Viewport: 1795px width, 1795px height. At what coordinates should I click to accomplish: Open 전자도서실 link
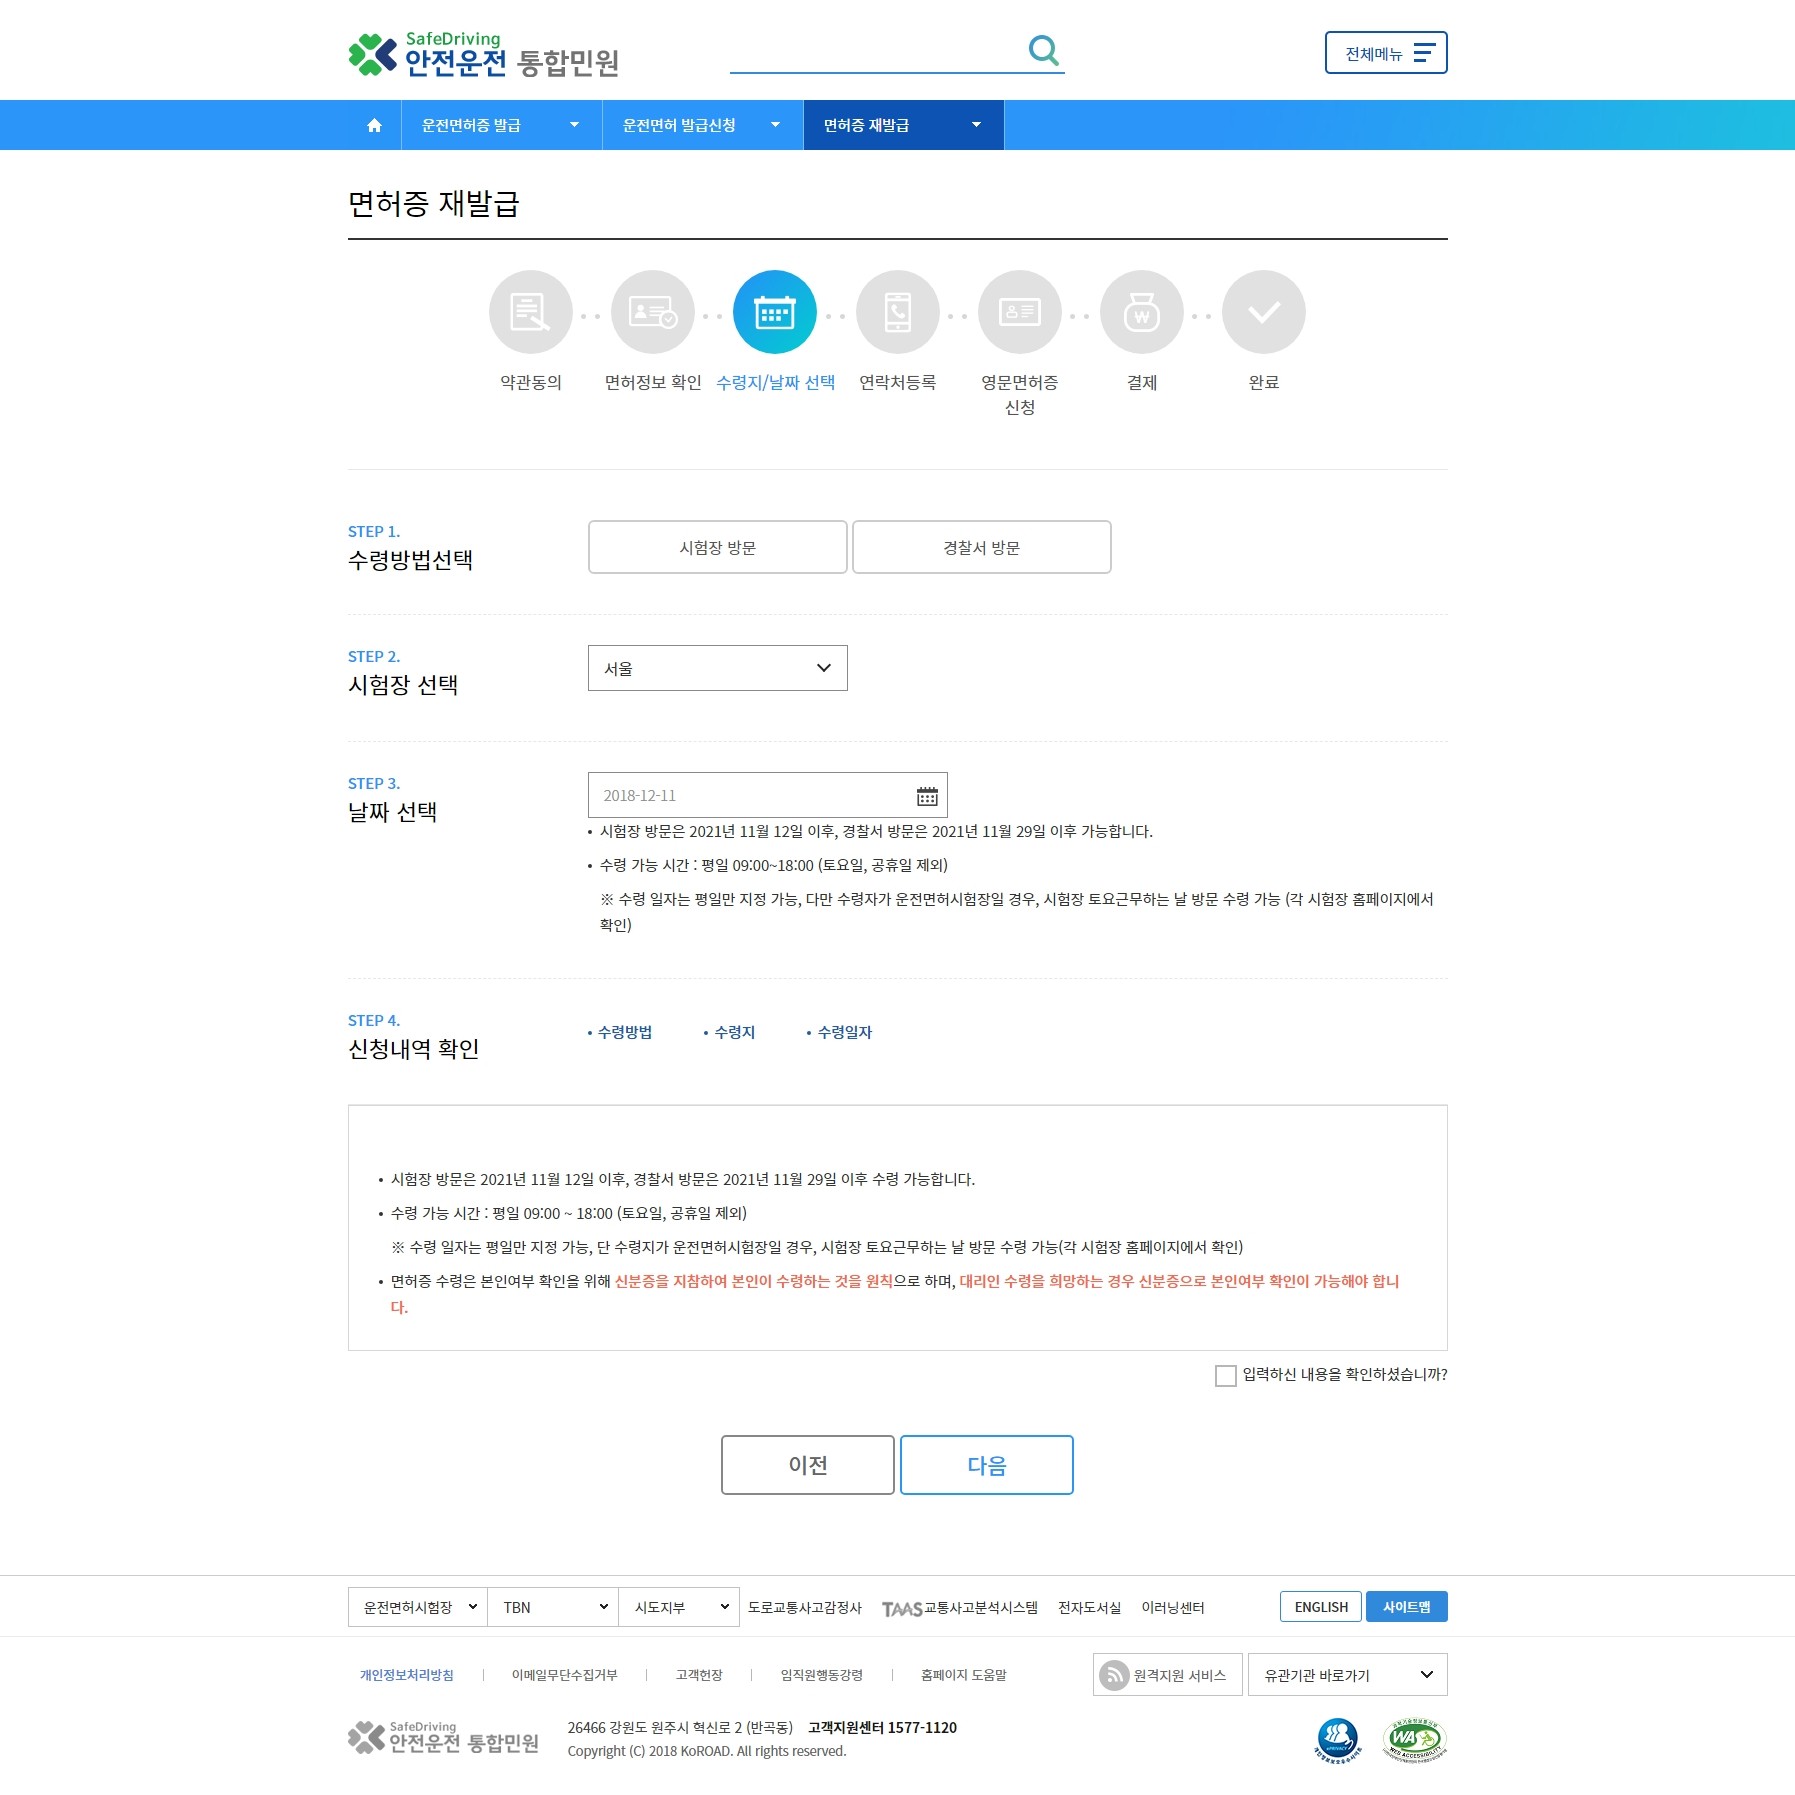click(1090, 1607)
